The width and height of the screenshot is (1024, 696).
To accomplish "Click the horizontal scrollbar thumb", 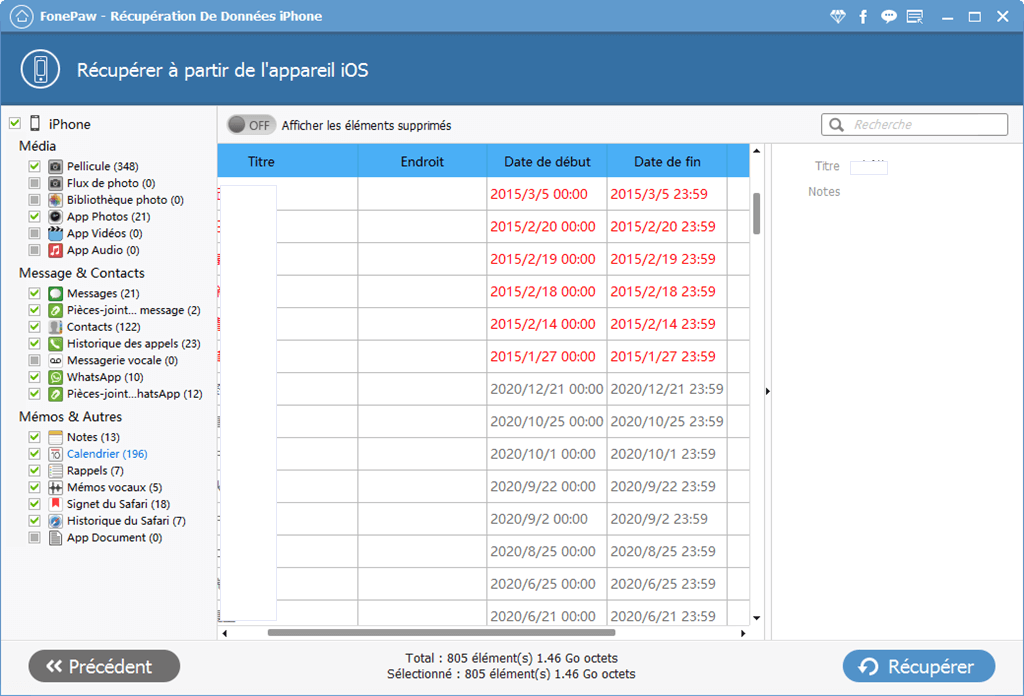I will [x=441, y=633].
